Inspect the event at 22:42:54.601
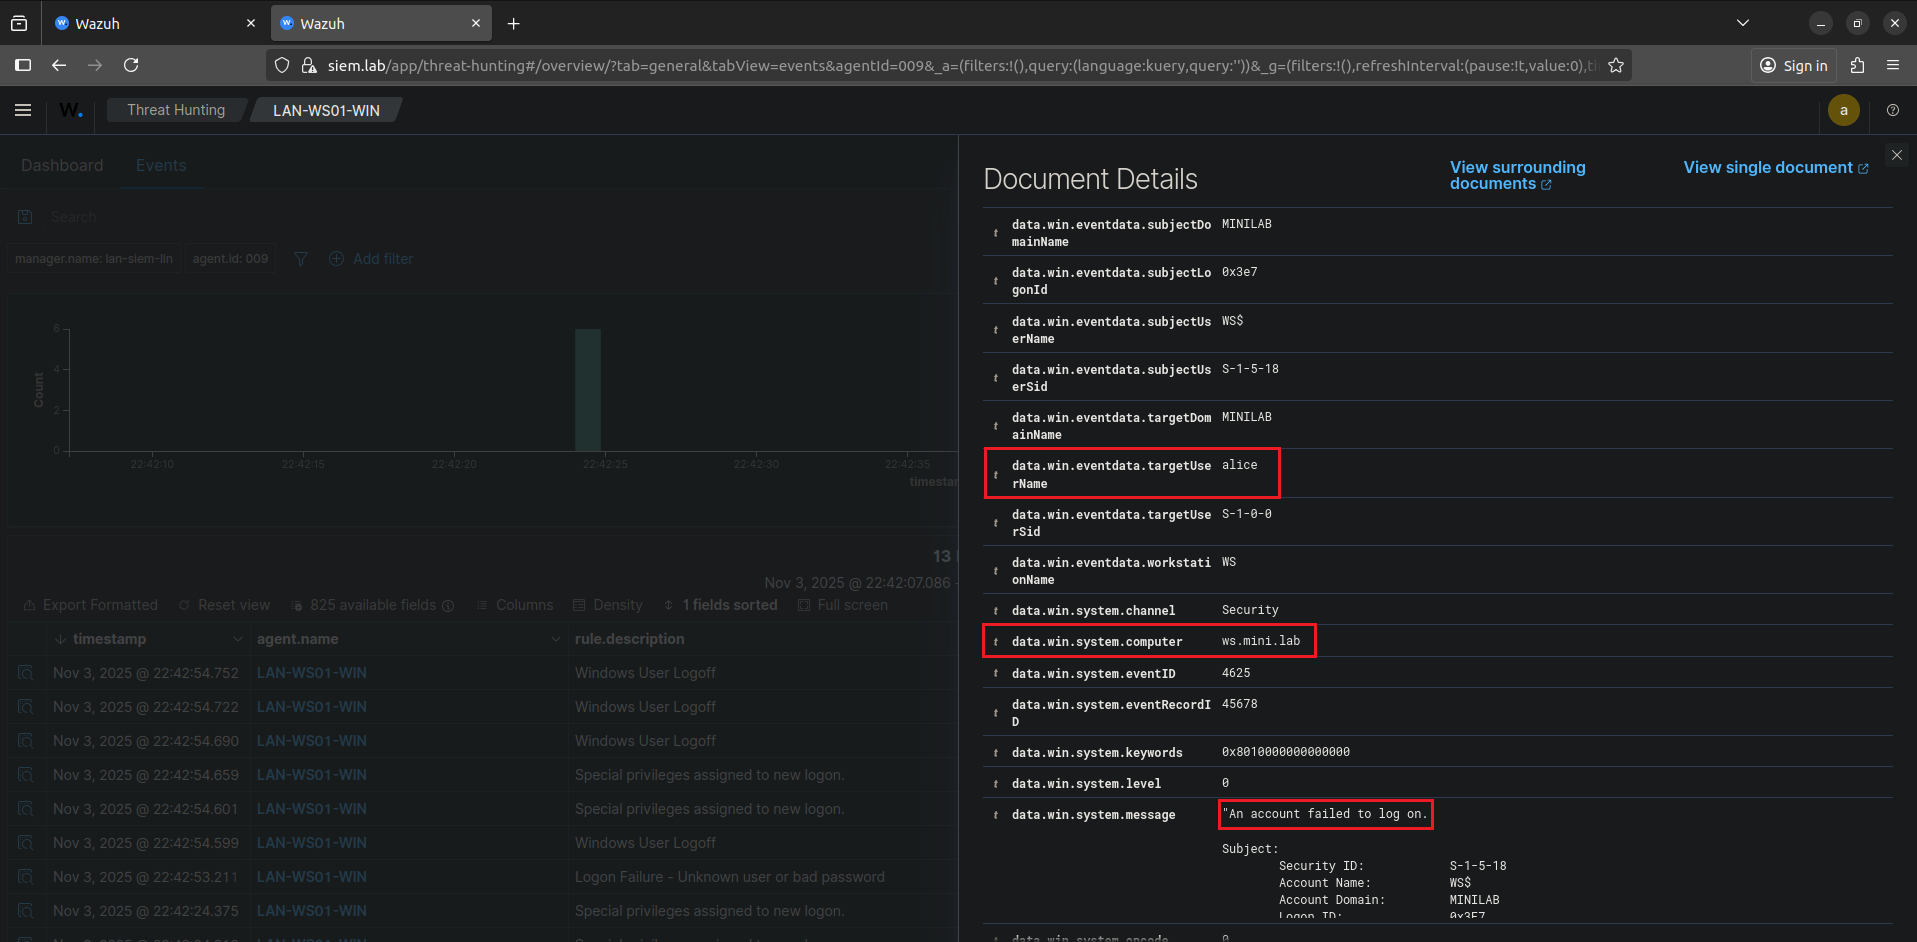 click(x=26, y=809)
